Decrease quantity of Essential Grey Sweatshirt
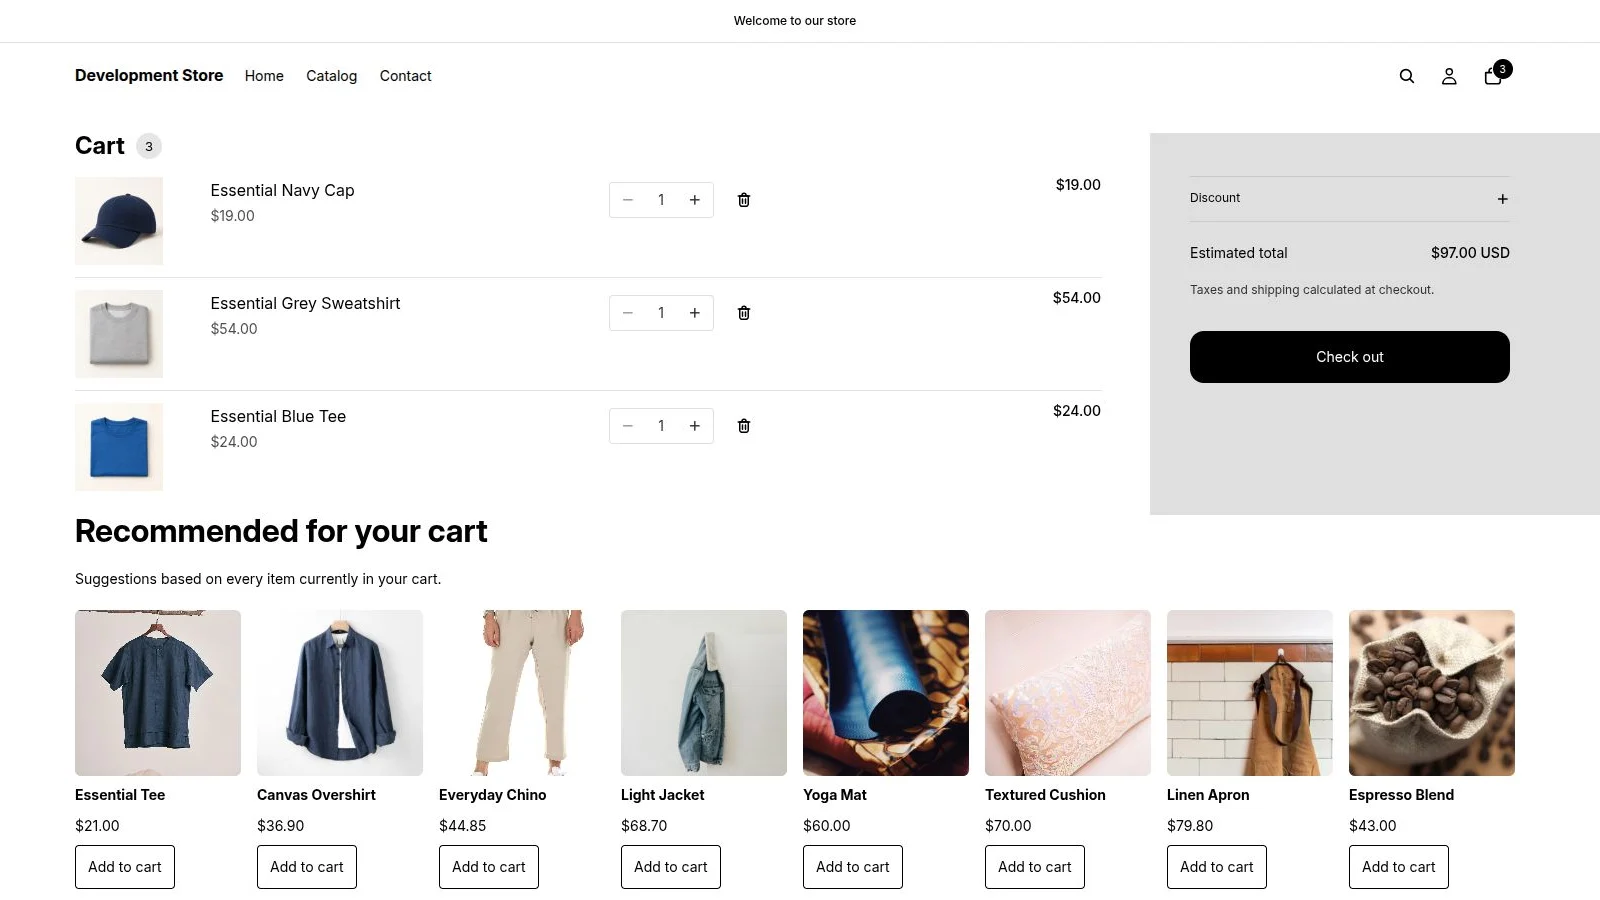This screenshot has height=900, width=1600. [x=628, y=313]
